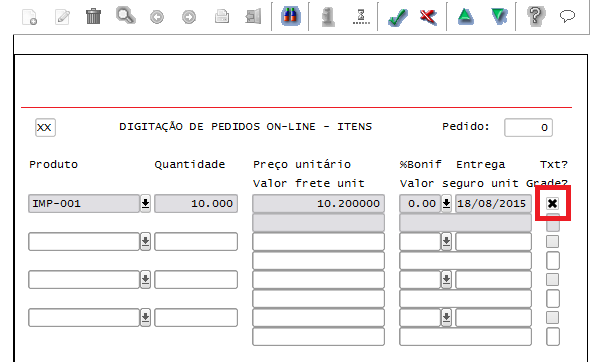Open %Bonif lookup arrow on fourth row

pos(446,318)
